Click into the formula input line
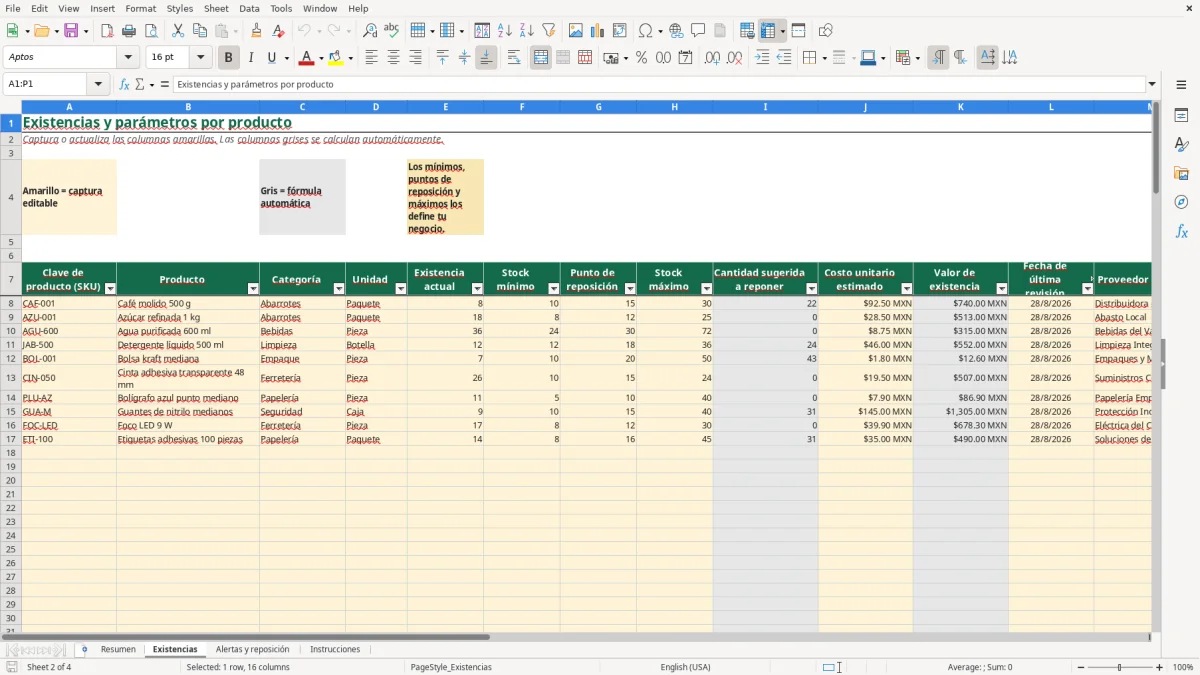Screen dimensions: 1200x675 point(658,84)
